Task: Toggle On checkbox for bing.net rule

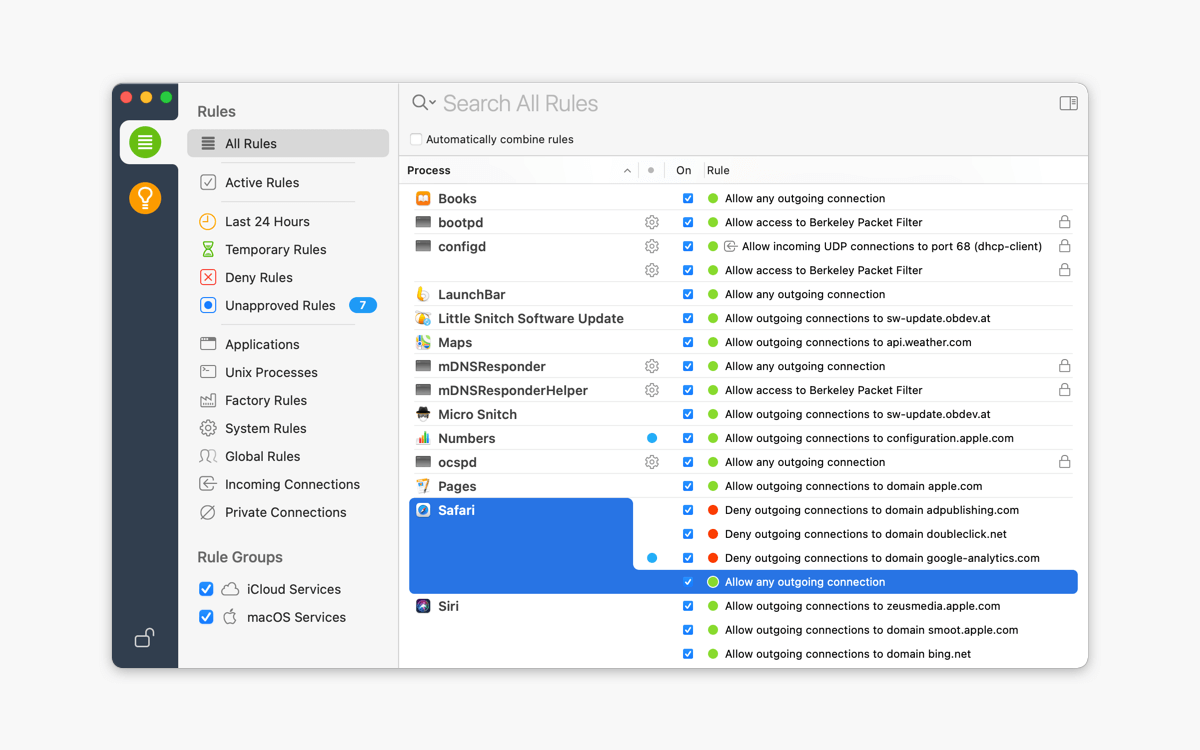Action: point(688,654)
